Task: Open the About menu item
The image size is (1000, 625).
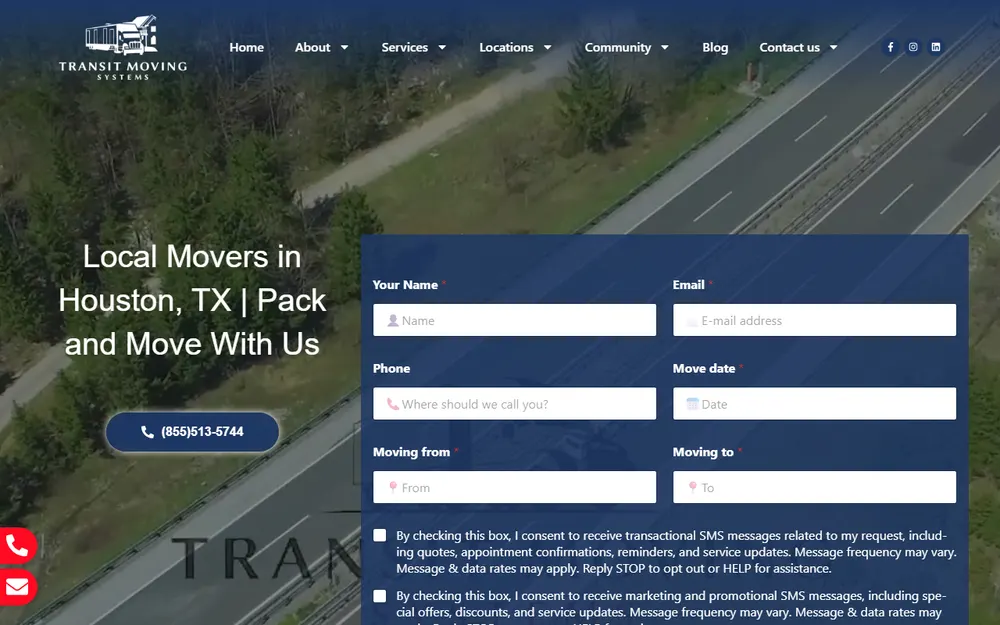Action: tap(312, 47)
